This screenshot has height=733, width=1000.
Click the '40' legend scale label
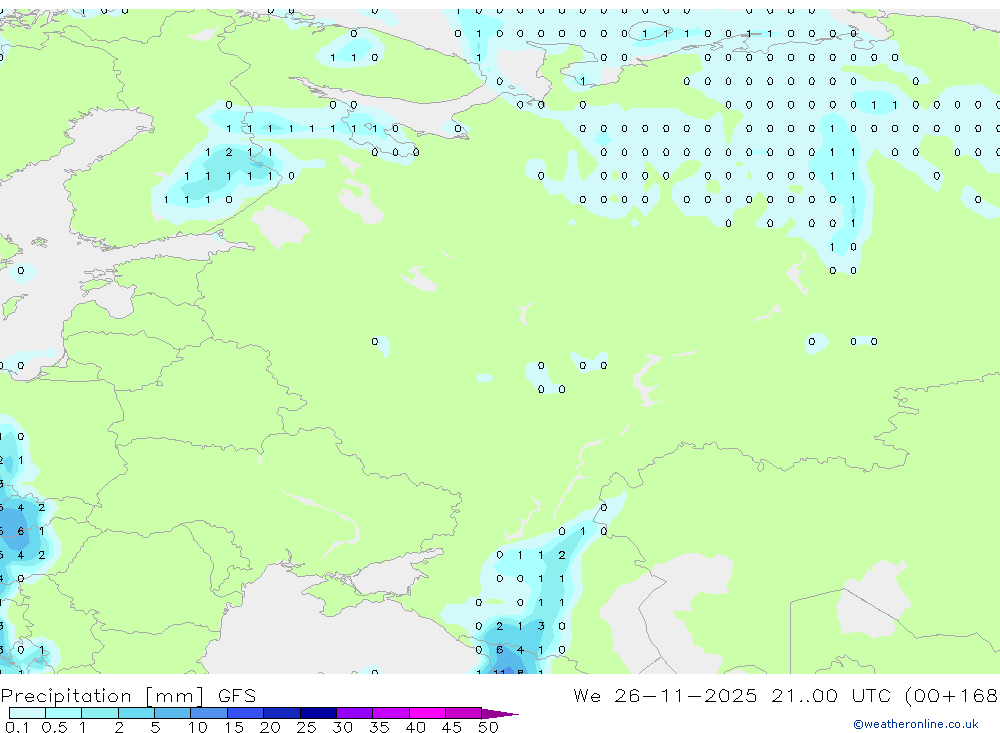coord(415,727)
